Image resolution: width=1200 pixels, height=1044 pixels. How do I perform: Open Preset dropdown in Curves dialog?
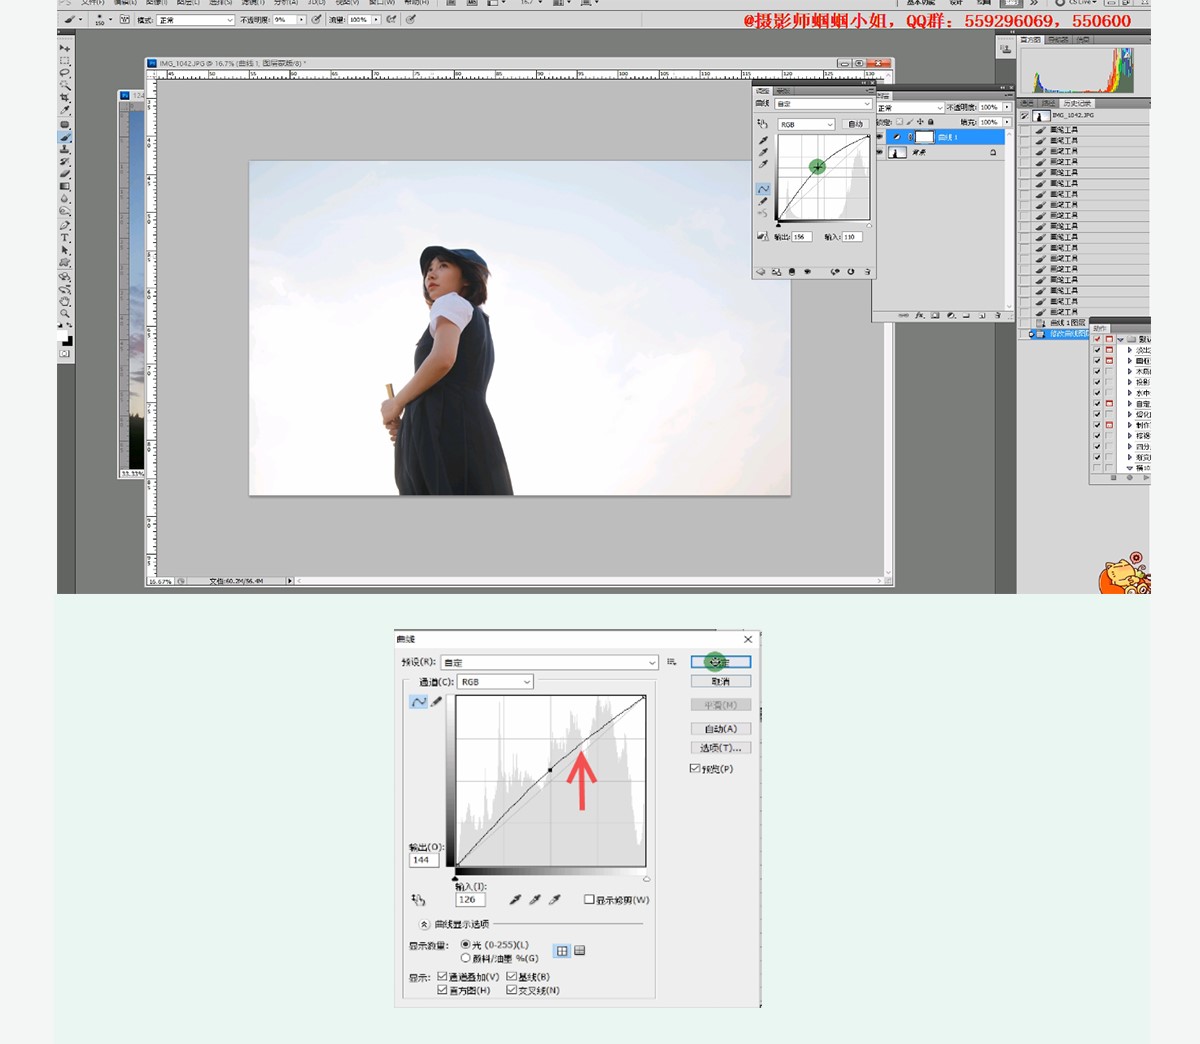pos(549,662)
